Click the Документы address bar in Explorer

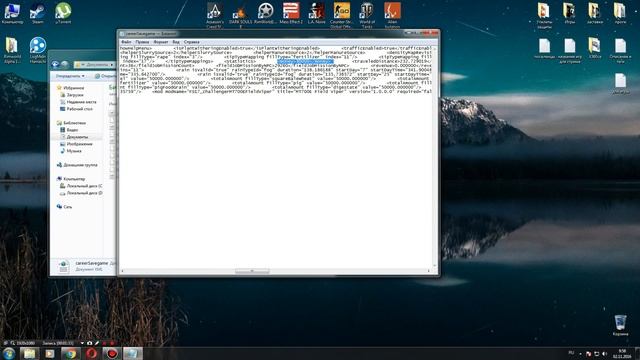pyautogui.click(x=95, y=64)
